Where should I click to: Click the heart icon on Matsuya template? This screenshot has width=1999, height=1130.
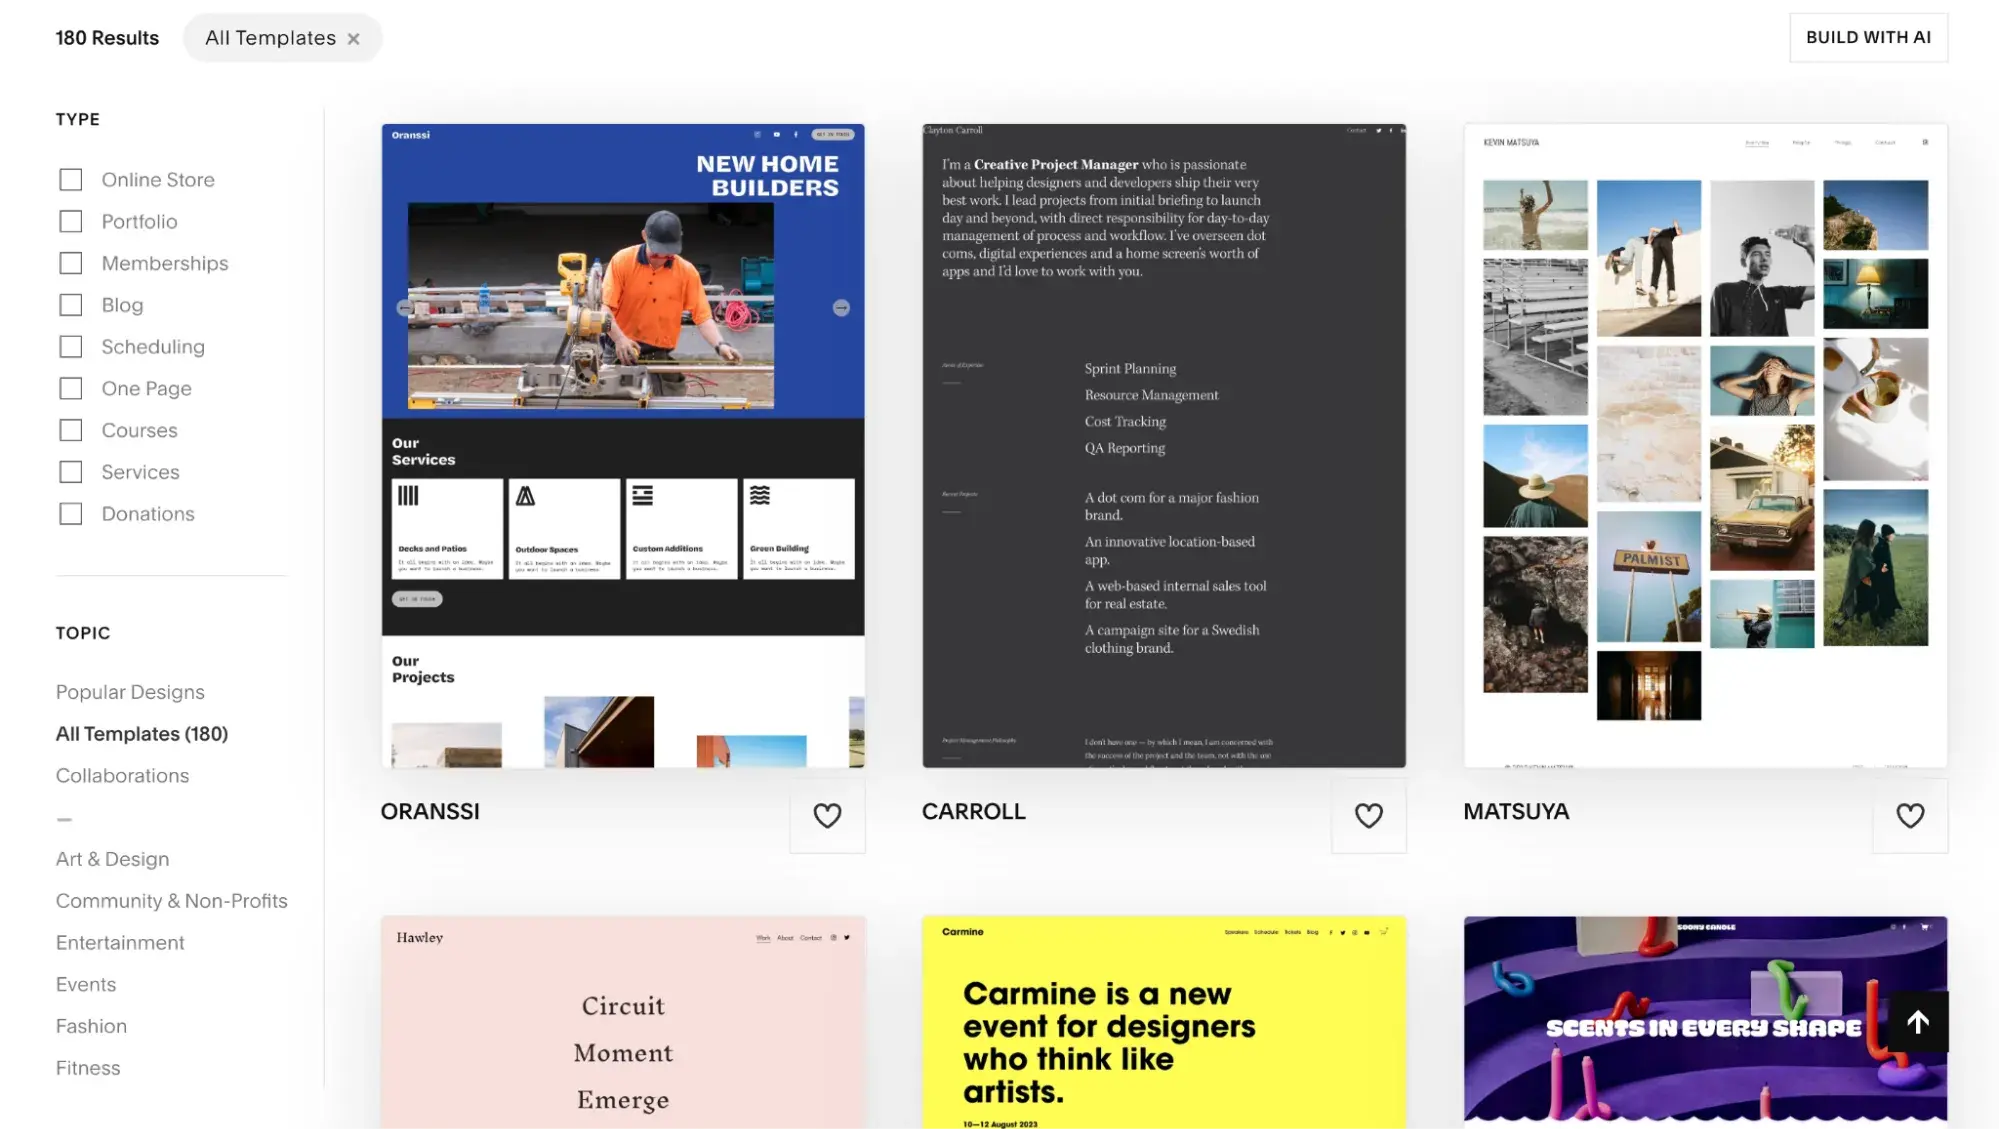[1910, 814]
